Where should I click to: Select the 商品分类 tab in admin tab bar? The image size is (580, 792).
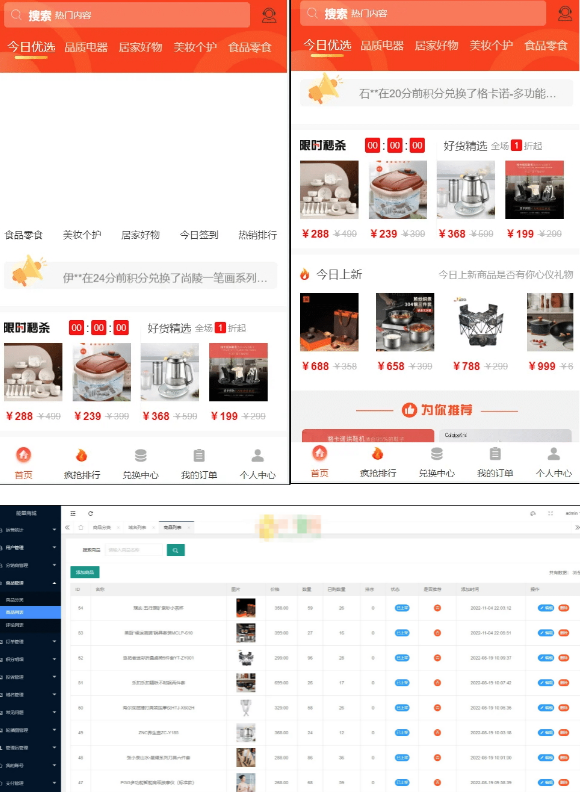[102, 527]
